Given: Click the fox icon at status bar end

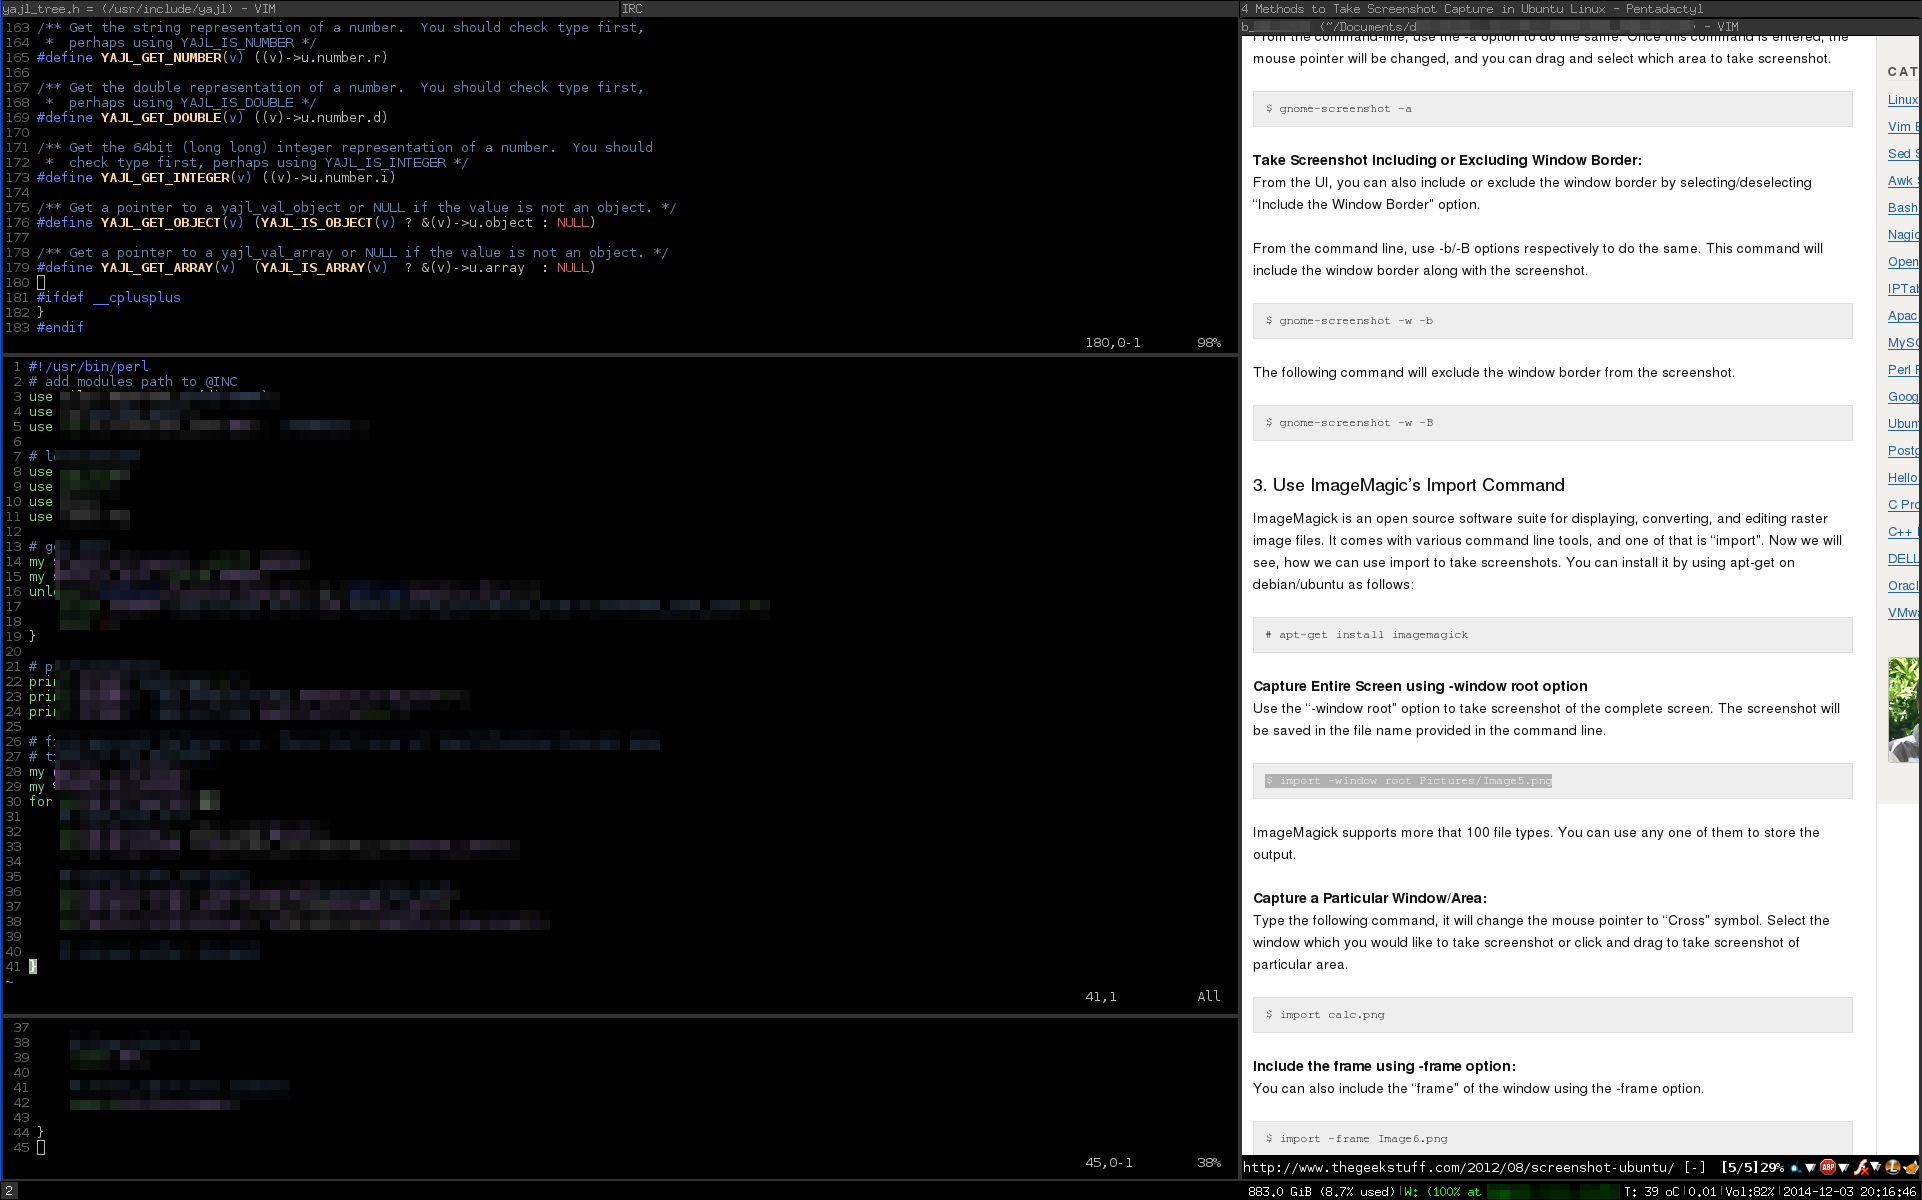Looking at the screenshot, I should (1911, 1168).
